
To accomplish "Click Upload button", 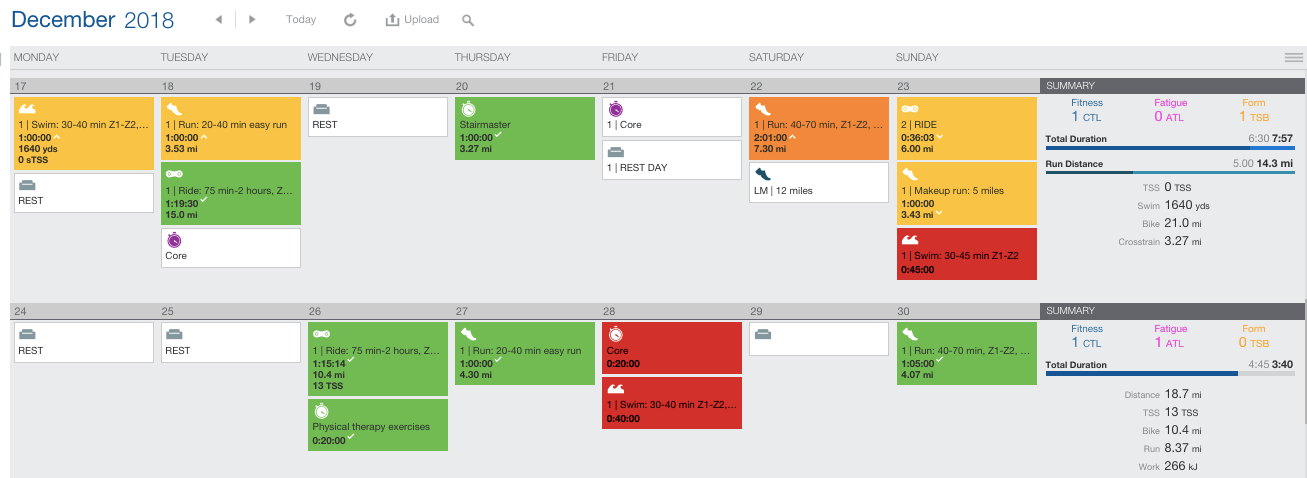I will [x=412, y=20].
